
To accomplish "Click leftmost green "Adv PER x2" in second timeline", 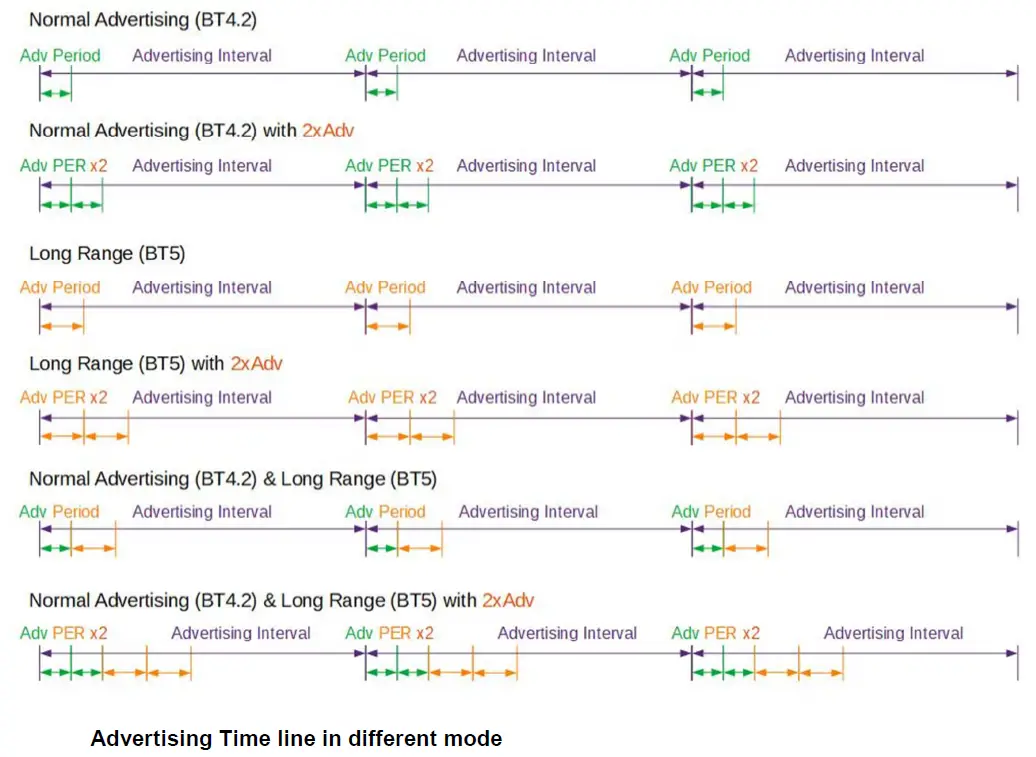I will 63,166.
